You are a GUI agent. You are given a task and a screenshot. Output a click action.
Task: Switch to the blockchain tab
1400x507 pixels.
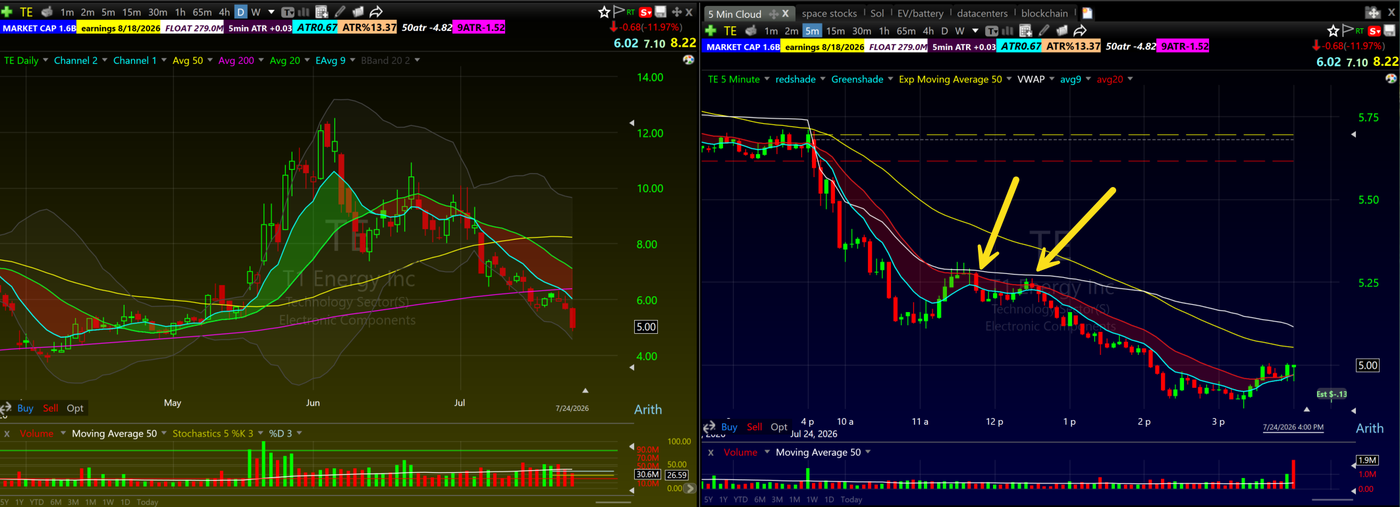pos(1044,13)
